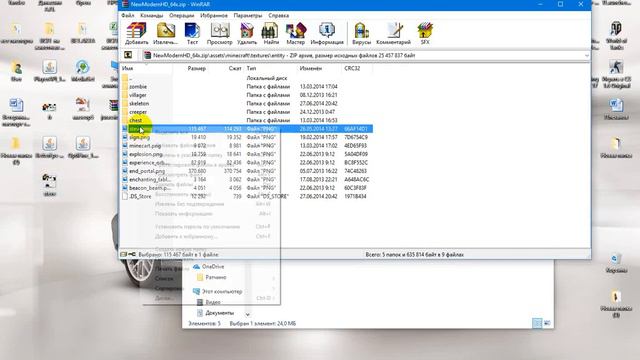Open the Найти (Find) binoculars tool
This screenshot has height=360, width=640.
(x=271, y=33)
